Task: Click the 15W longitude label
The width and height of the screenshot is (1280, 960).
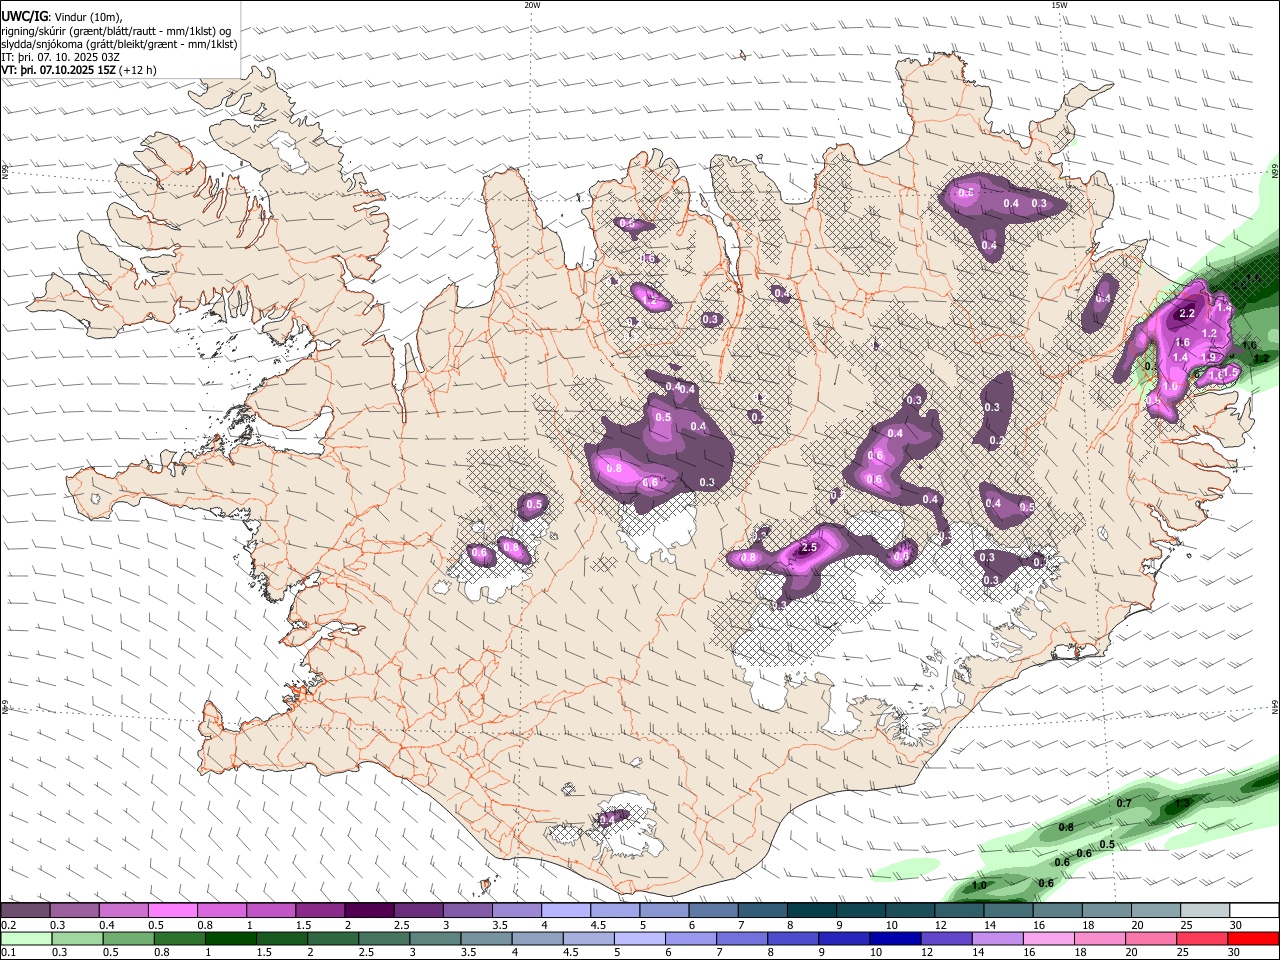Action: tap(1059, 5)
